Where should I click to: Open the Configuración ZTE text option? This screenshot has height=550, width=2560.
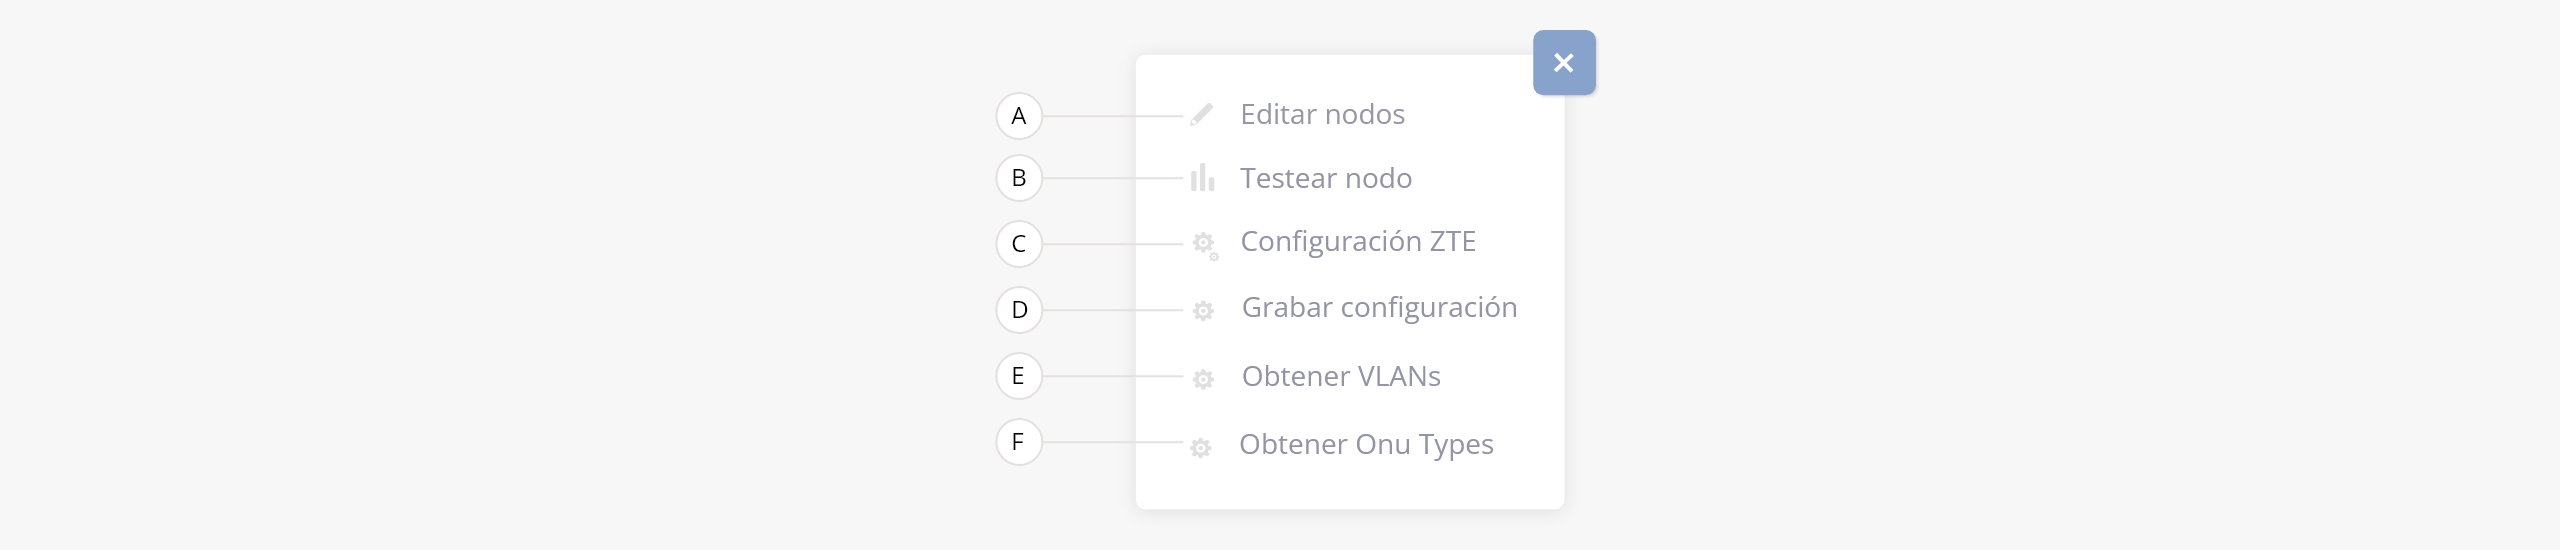pyautogui.click(x=1358, y=242)
